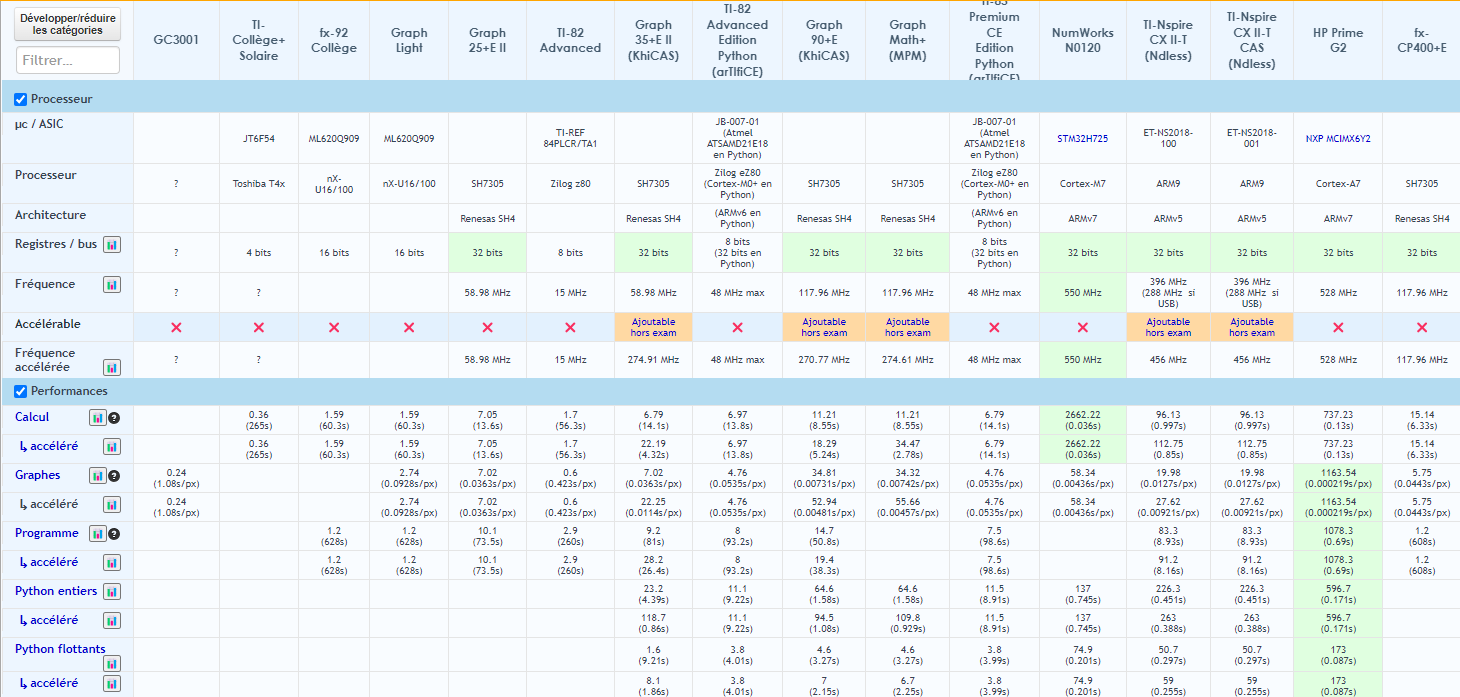Image resolution: width=1460 pixels, height=697 pixels.
Task: Show the chart for Graphes row
Action: (x=98, y=476)
